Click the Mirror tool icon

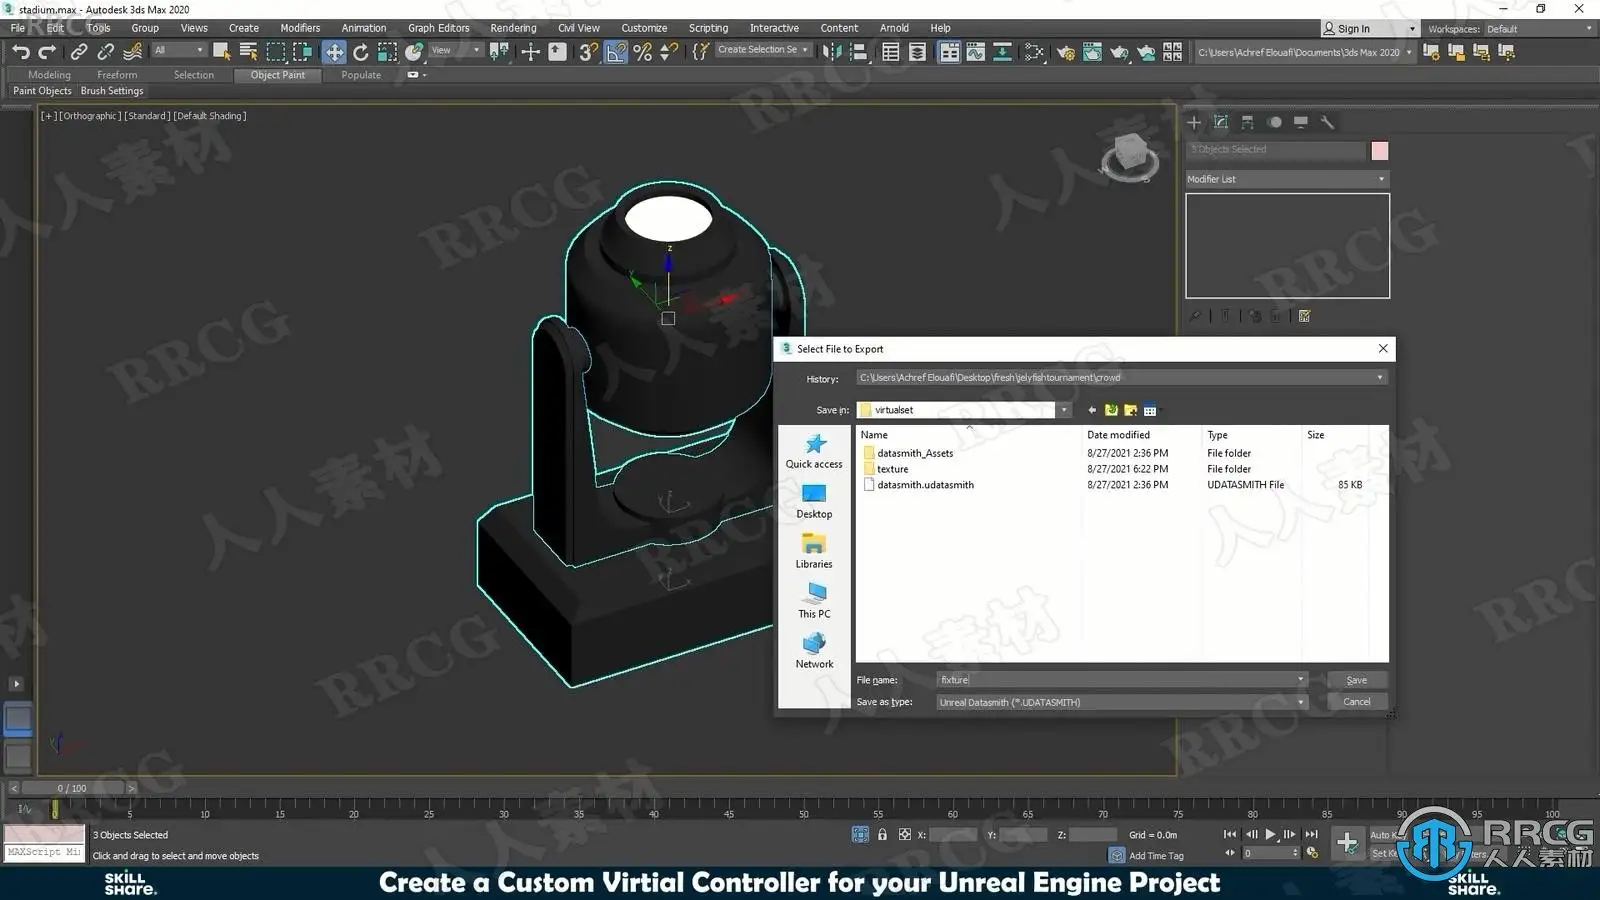point(832,52)
